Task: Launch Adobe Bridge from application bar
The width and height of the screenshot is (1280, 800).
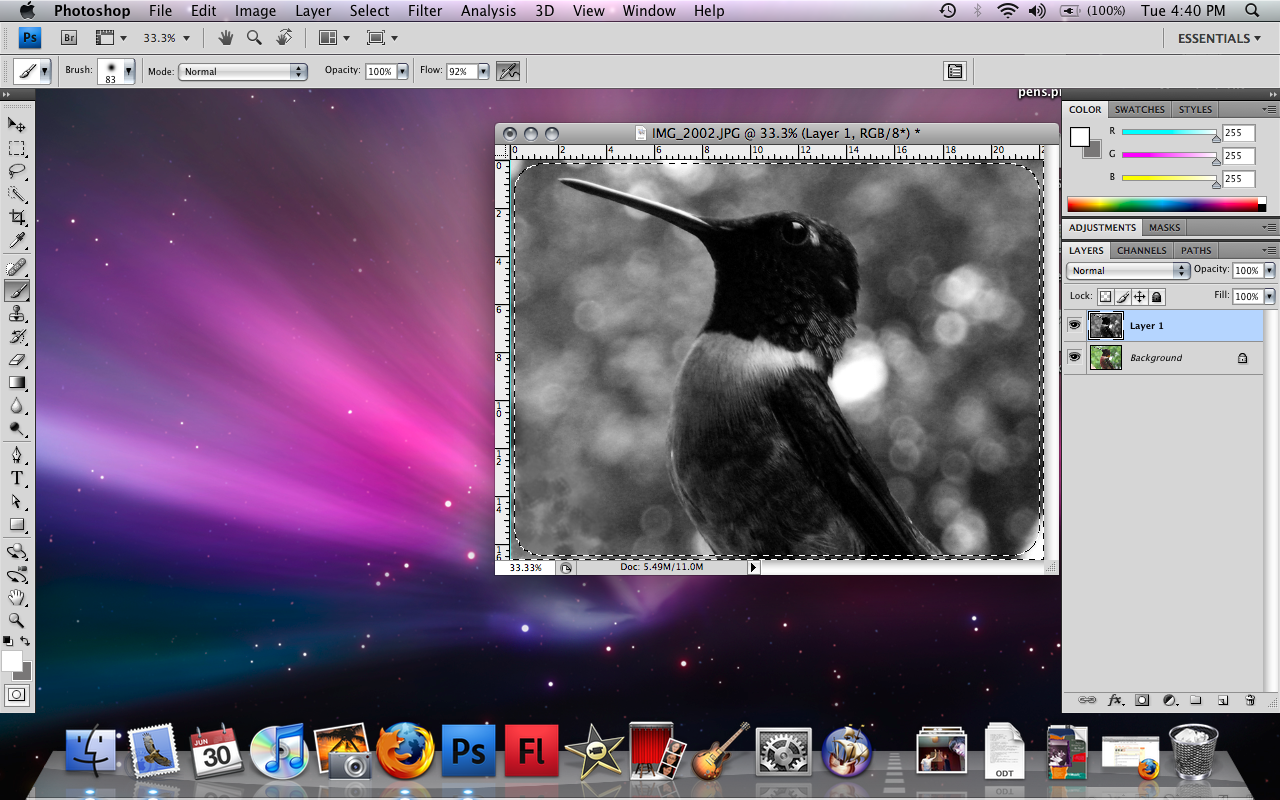Action: point(69,38)
